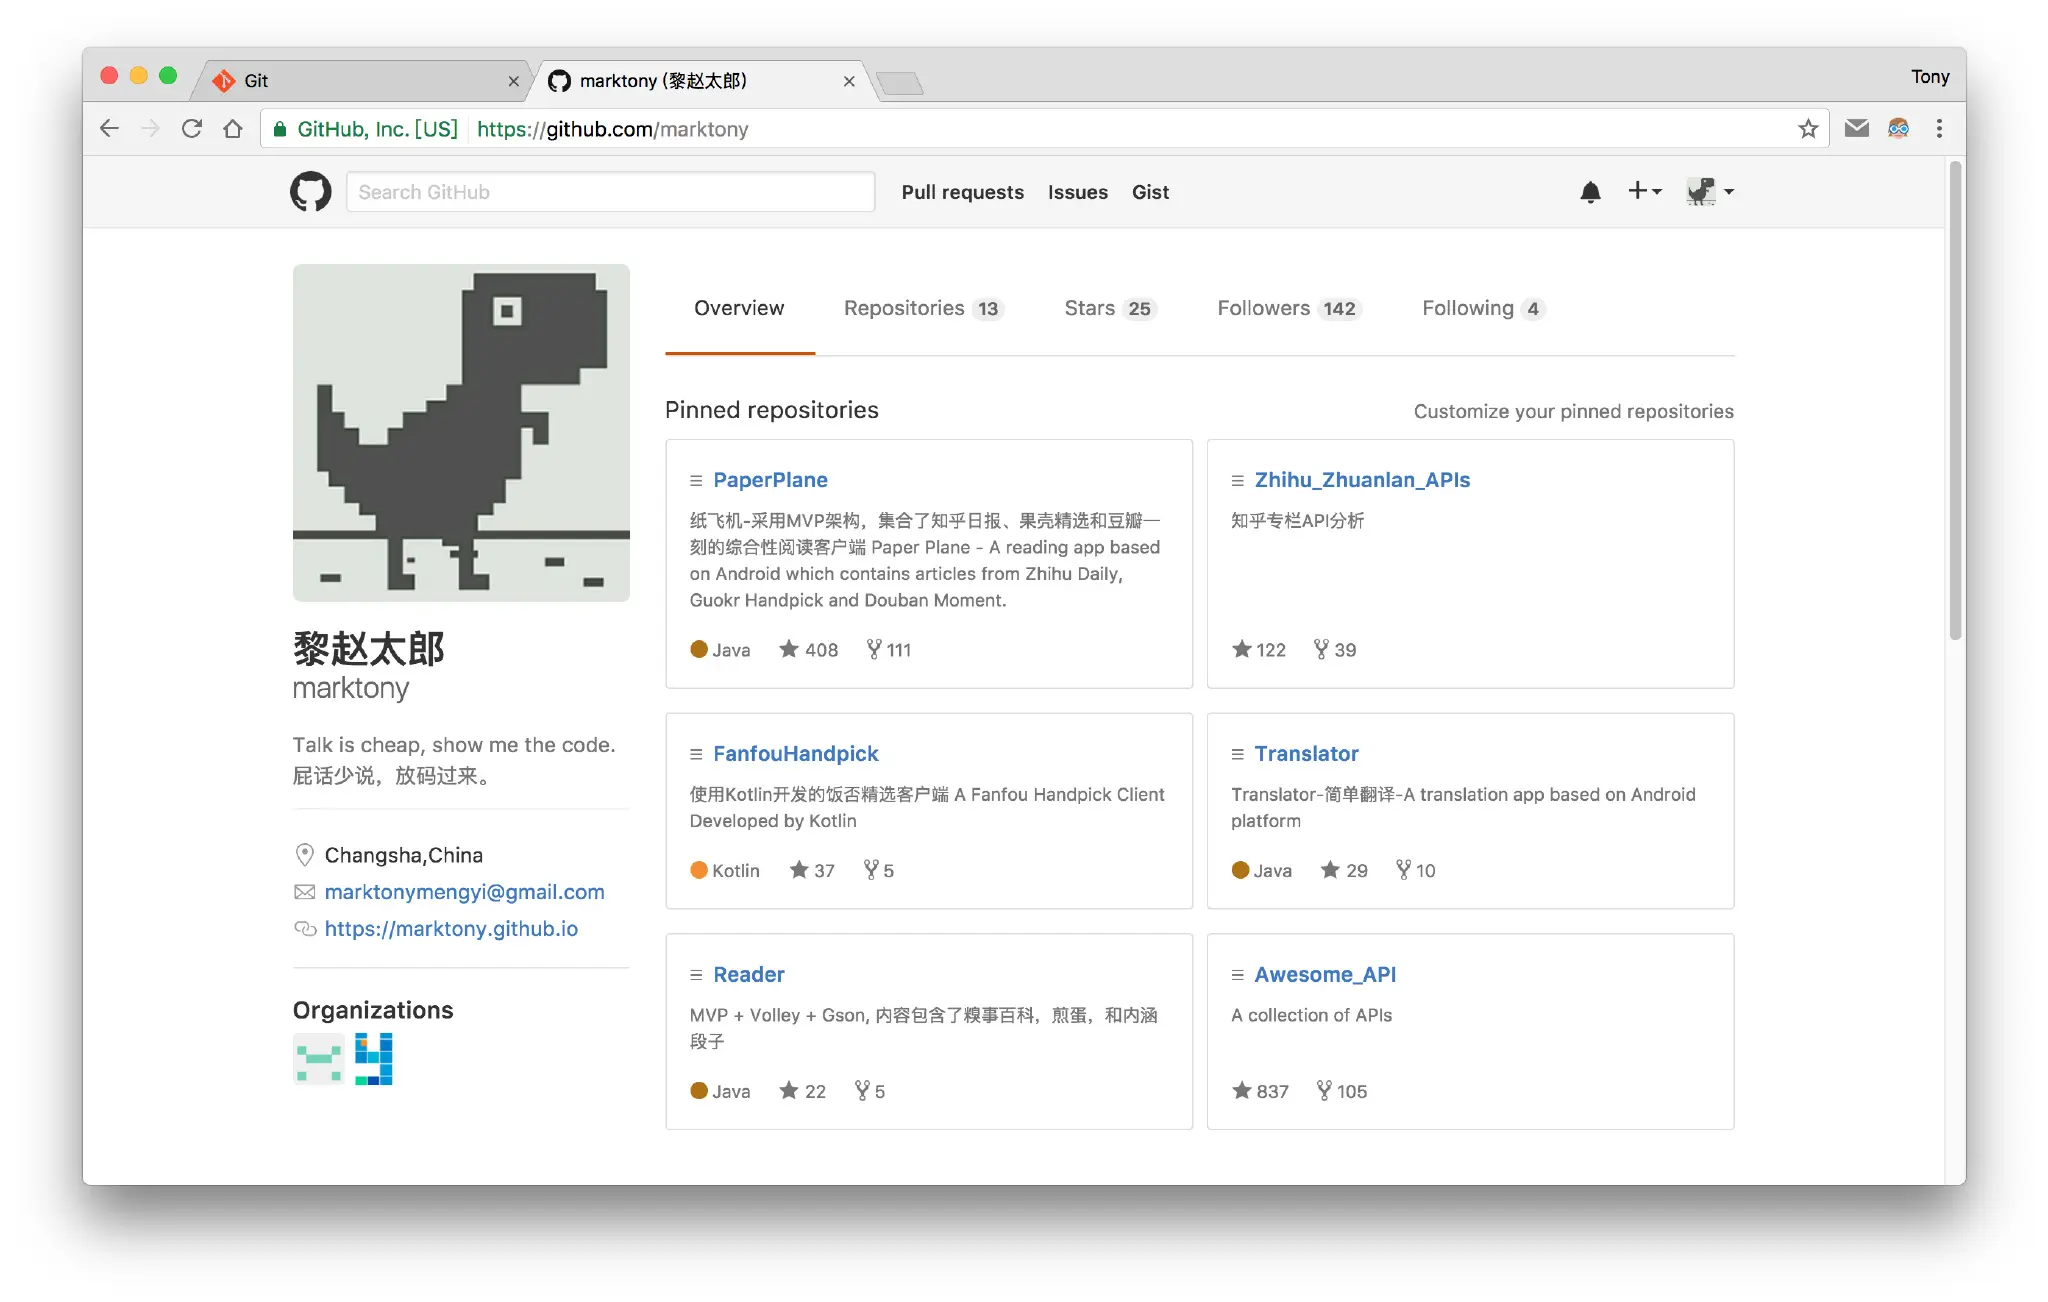Screen dimensions: 2048x1302
Task: Open a new browser tab
Action: pos(899,83)
